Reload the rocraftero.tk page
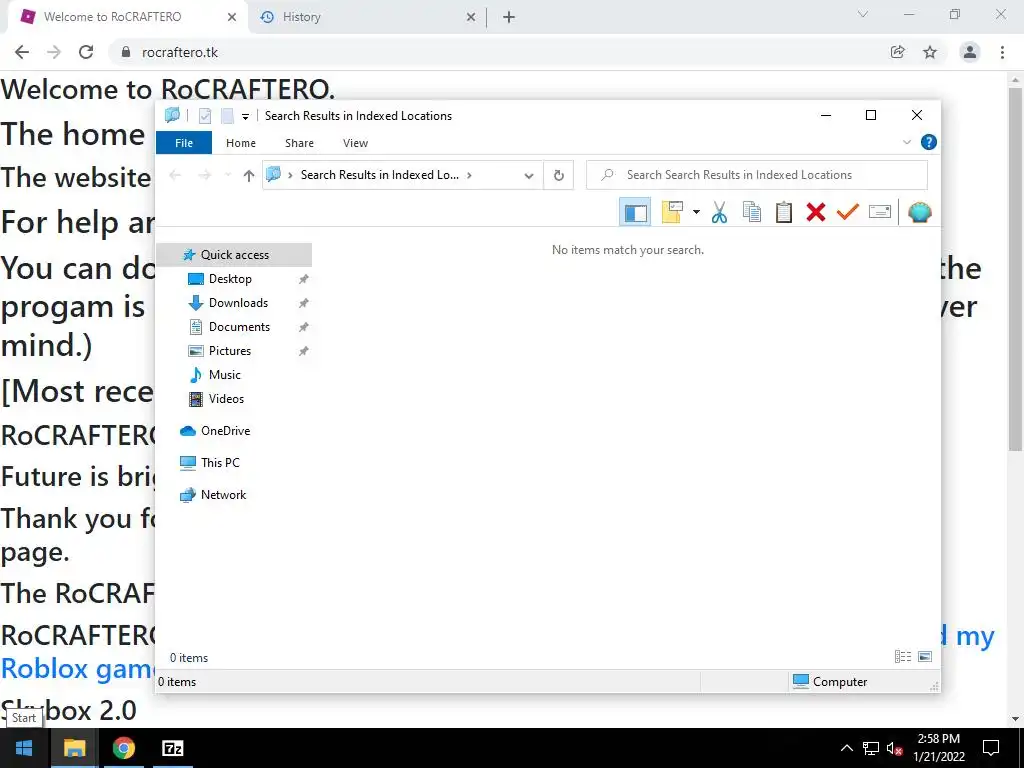The width and height of the screenshot is (1024, 768). click(86, 52)
